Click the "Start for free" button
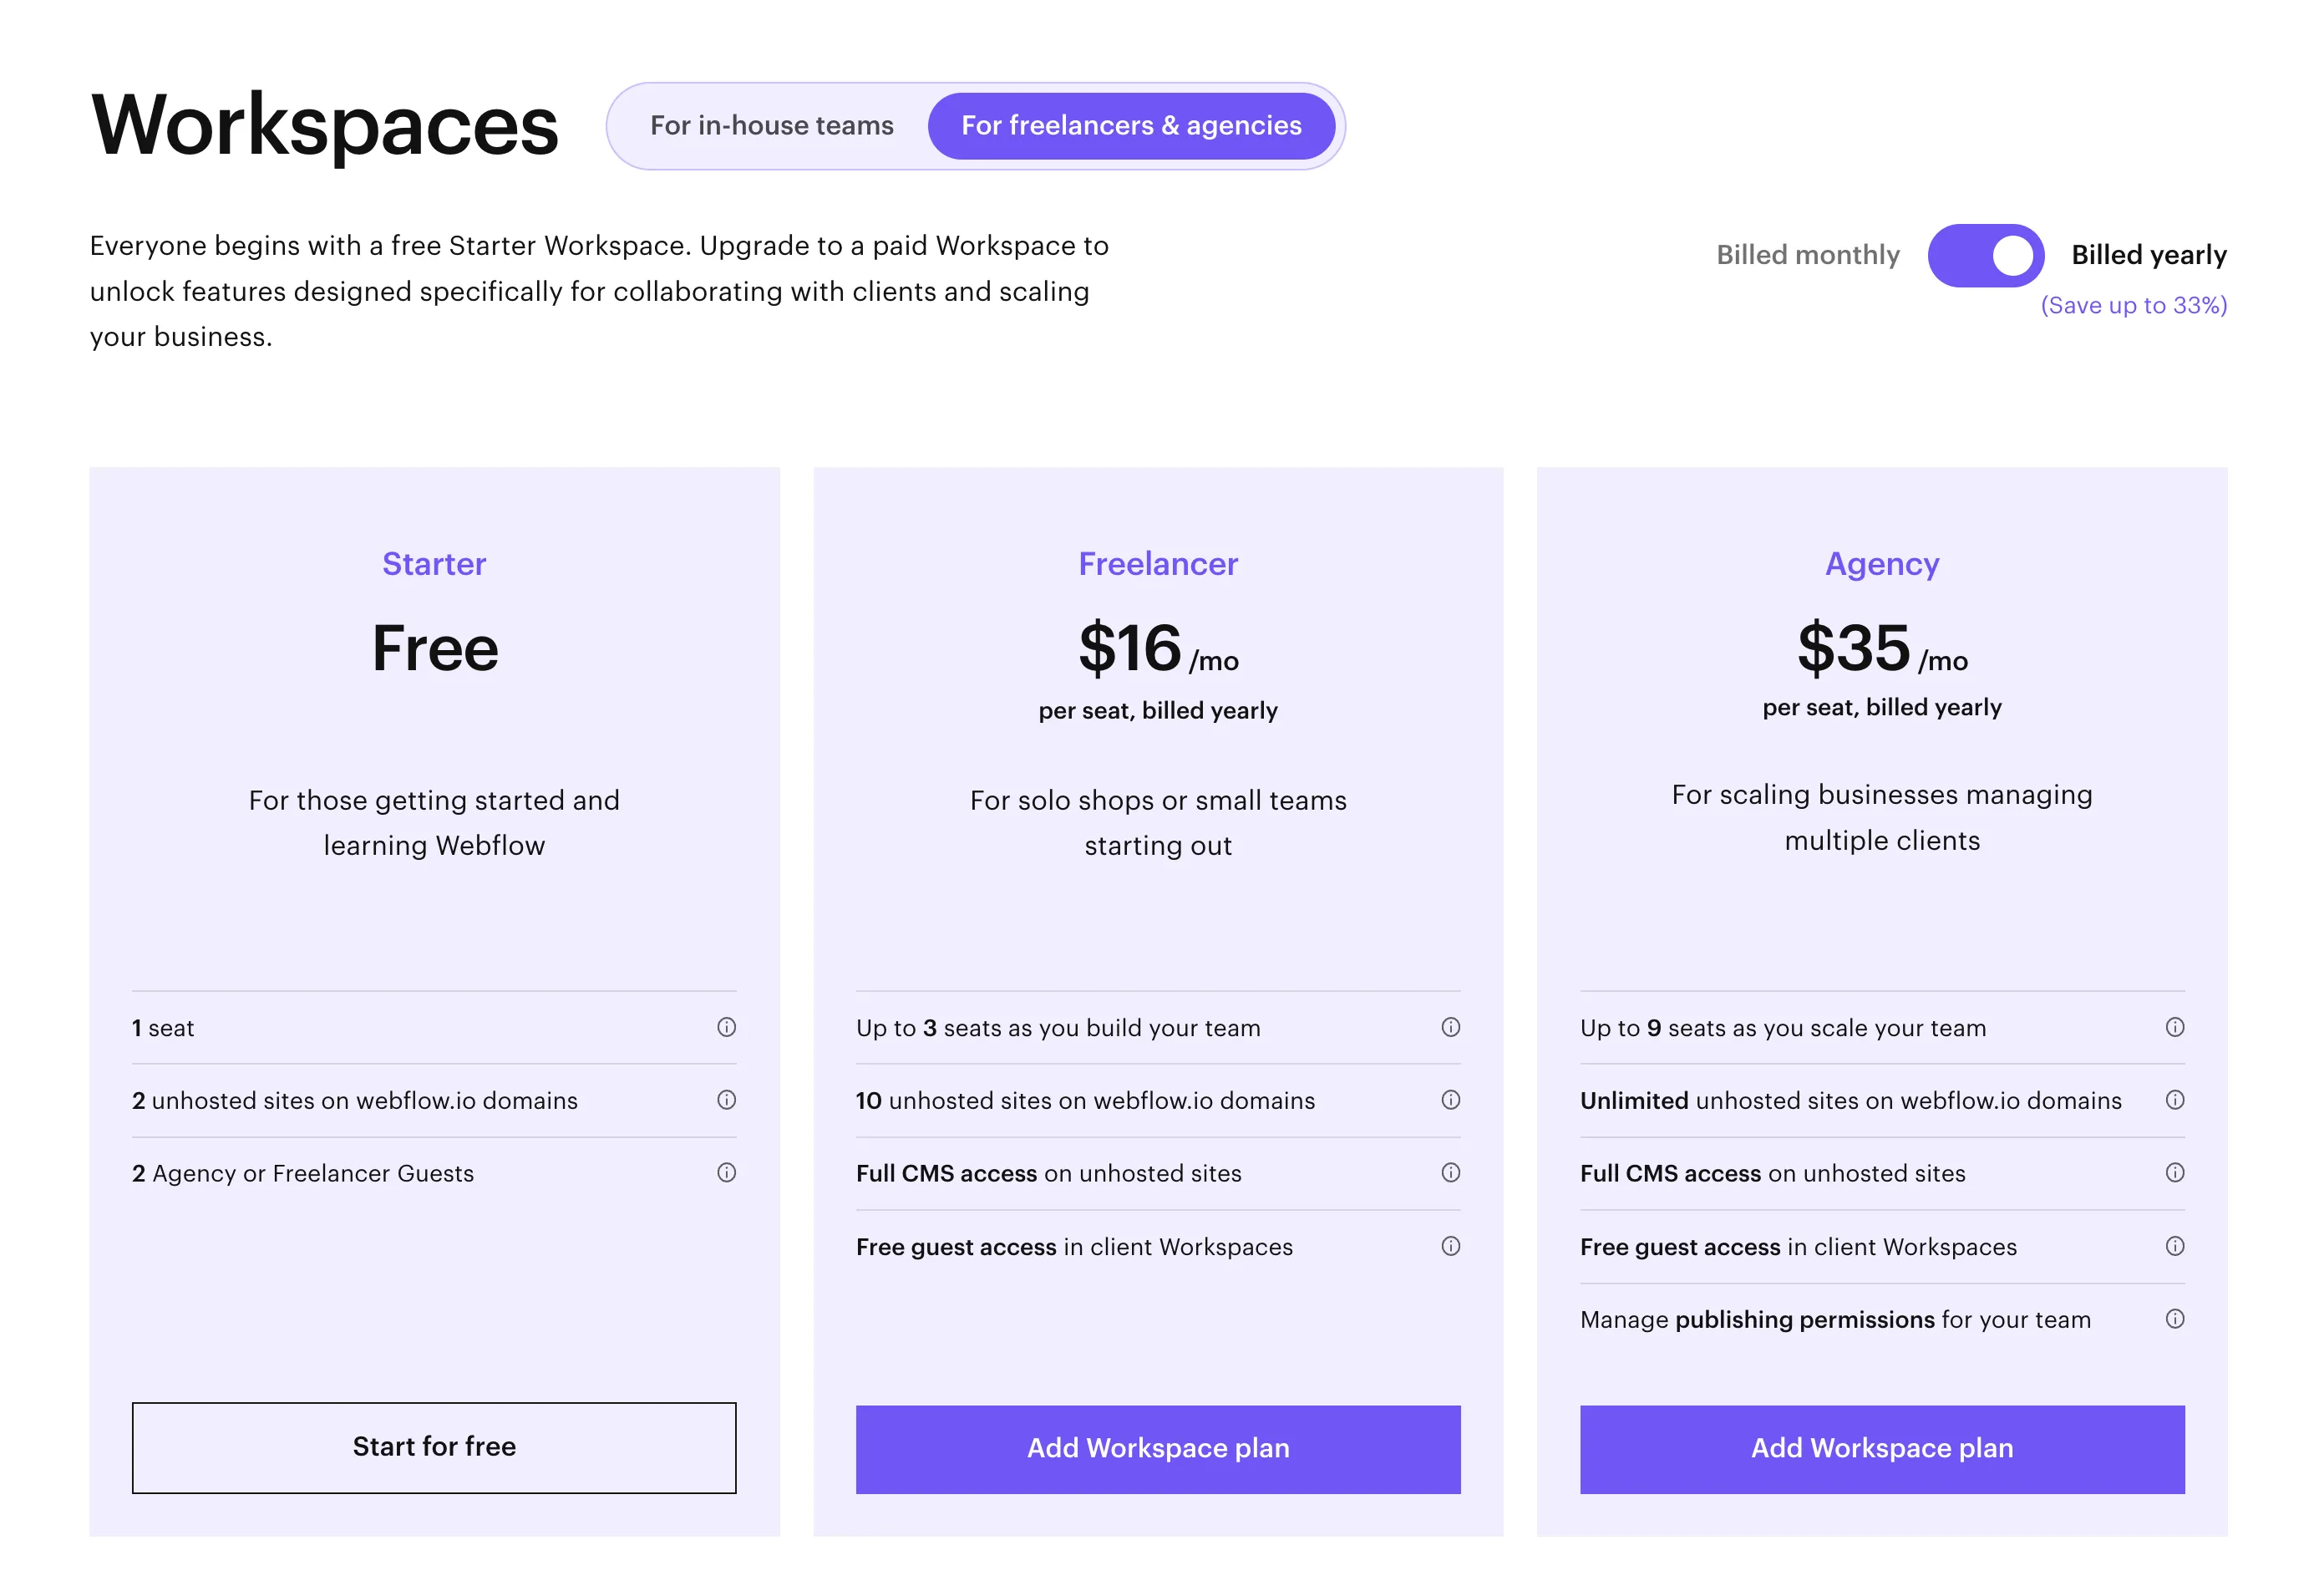2324x1581 pixels. click(x=434, y=1447)
